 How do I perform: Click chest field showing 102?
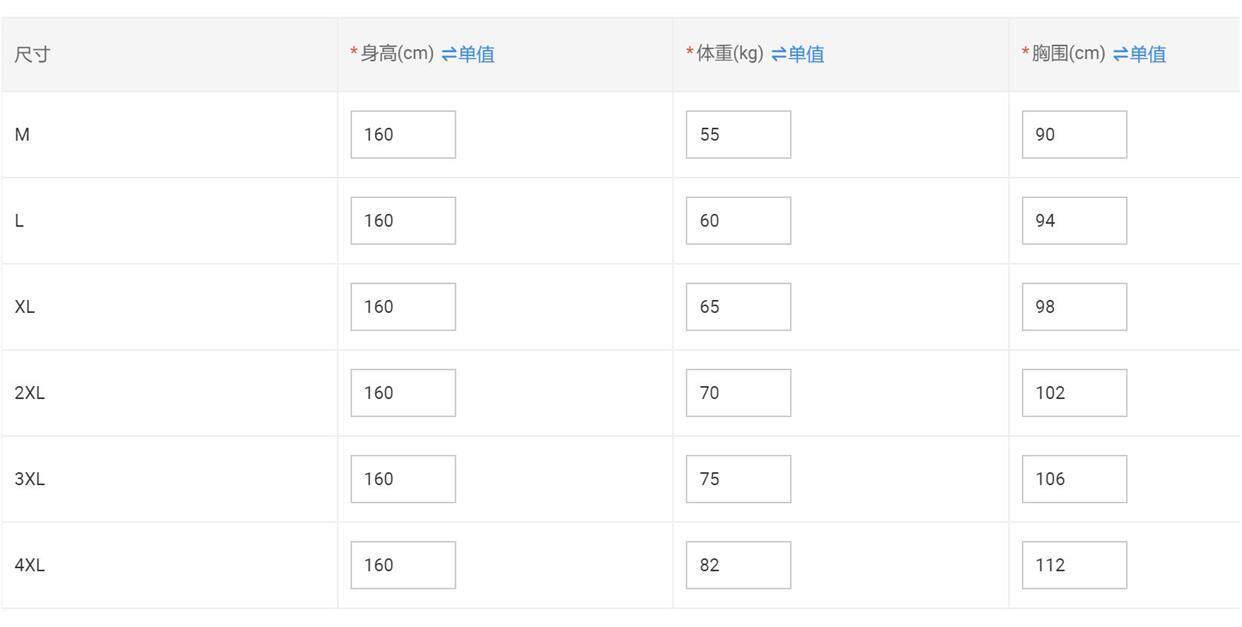coord(1074,392)
